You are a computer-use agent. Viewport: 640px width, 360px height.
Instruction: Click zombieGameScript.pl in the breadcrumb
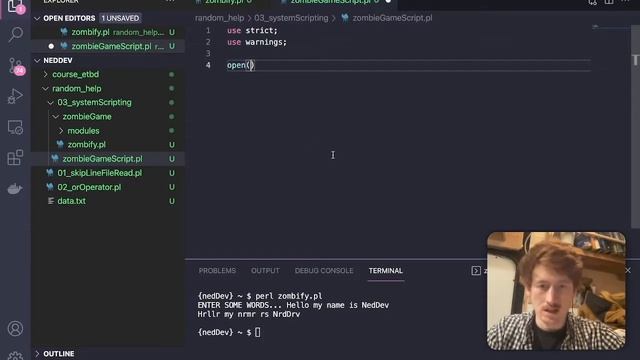[392, 18]
